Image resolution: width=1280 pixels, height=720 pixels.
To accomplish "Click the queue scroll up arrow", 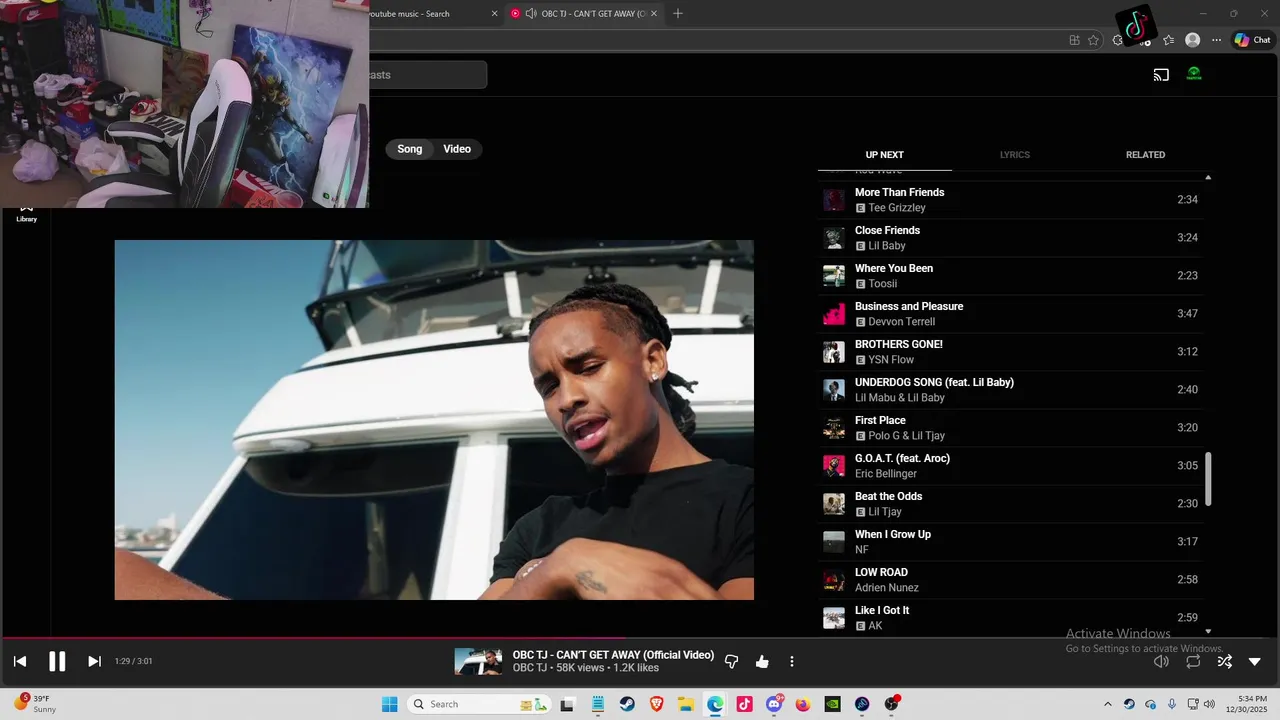I will [x=1208, y=177].
